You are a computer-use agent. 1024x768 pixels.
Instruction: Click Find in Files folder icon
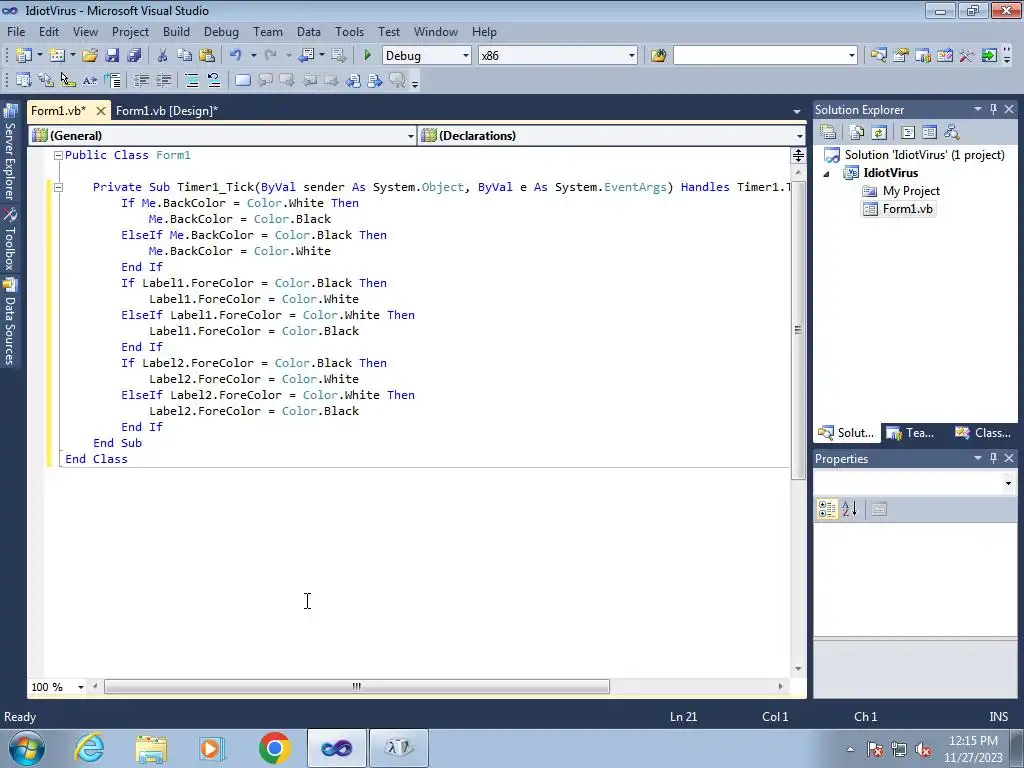click(x=658, y=56)
